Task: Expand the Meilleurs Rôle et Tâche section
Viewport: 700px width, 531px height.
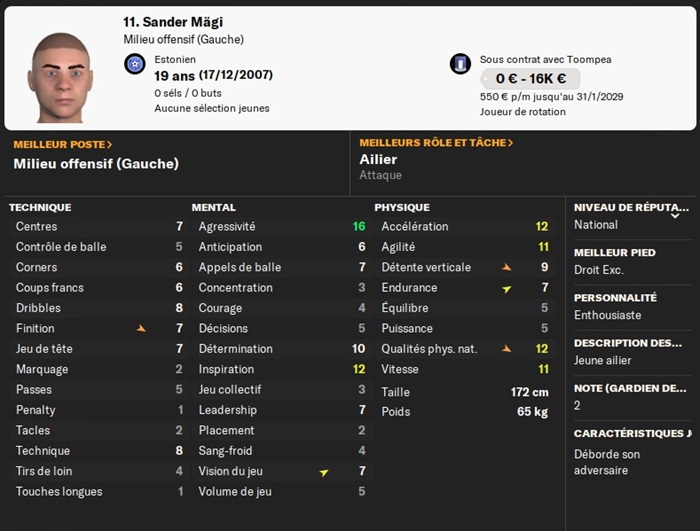Action: coord(436,143)
